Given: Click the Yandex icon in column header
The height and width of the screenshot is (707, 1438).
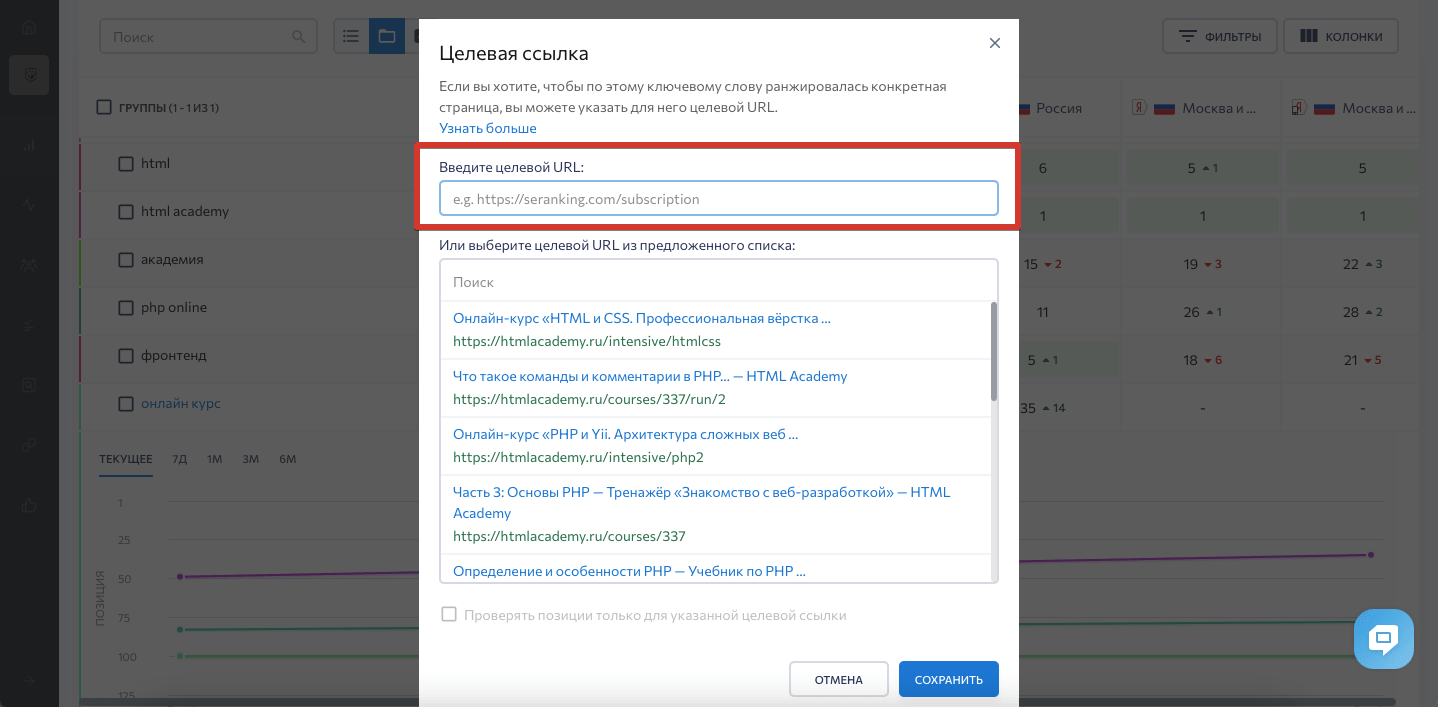Looking at the screenshot, I should coord(1139,108).
